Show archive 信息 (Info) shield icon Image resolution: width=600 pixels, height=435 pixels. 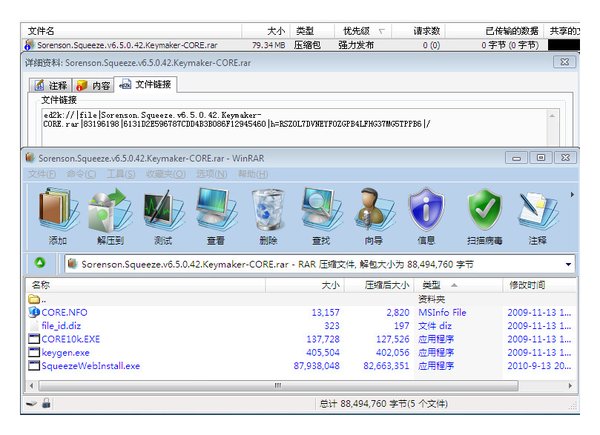[426, 210]
